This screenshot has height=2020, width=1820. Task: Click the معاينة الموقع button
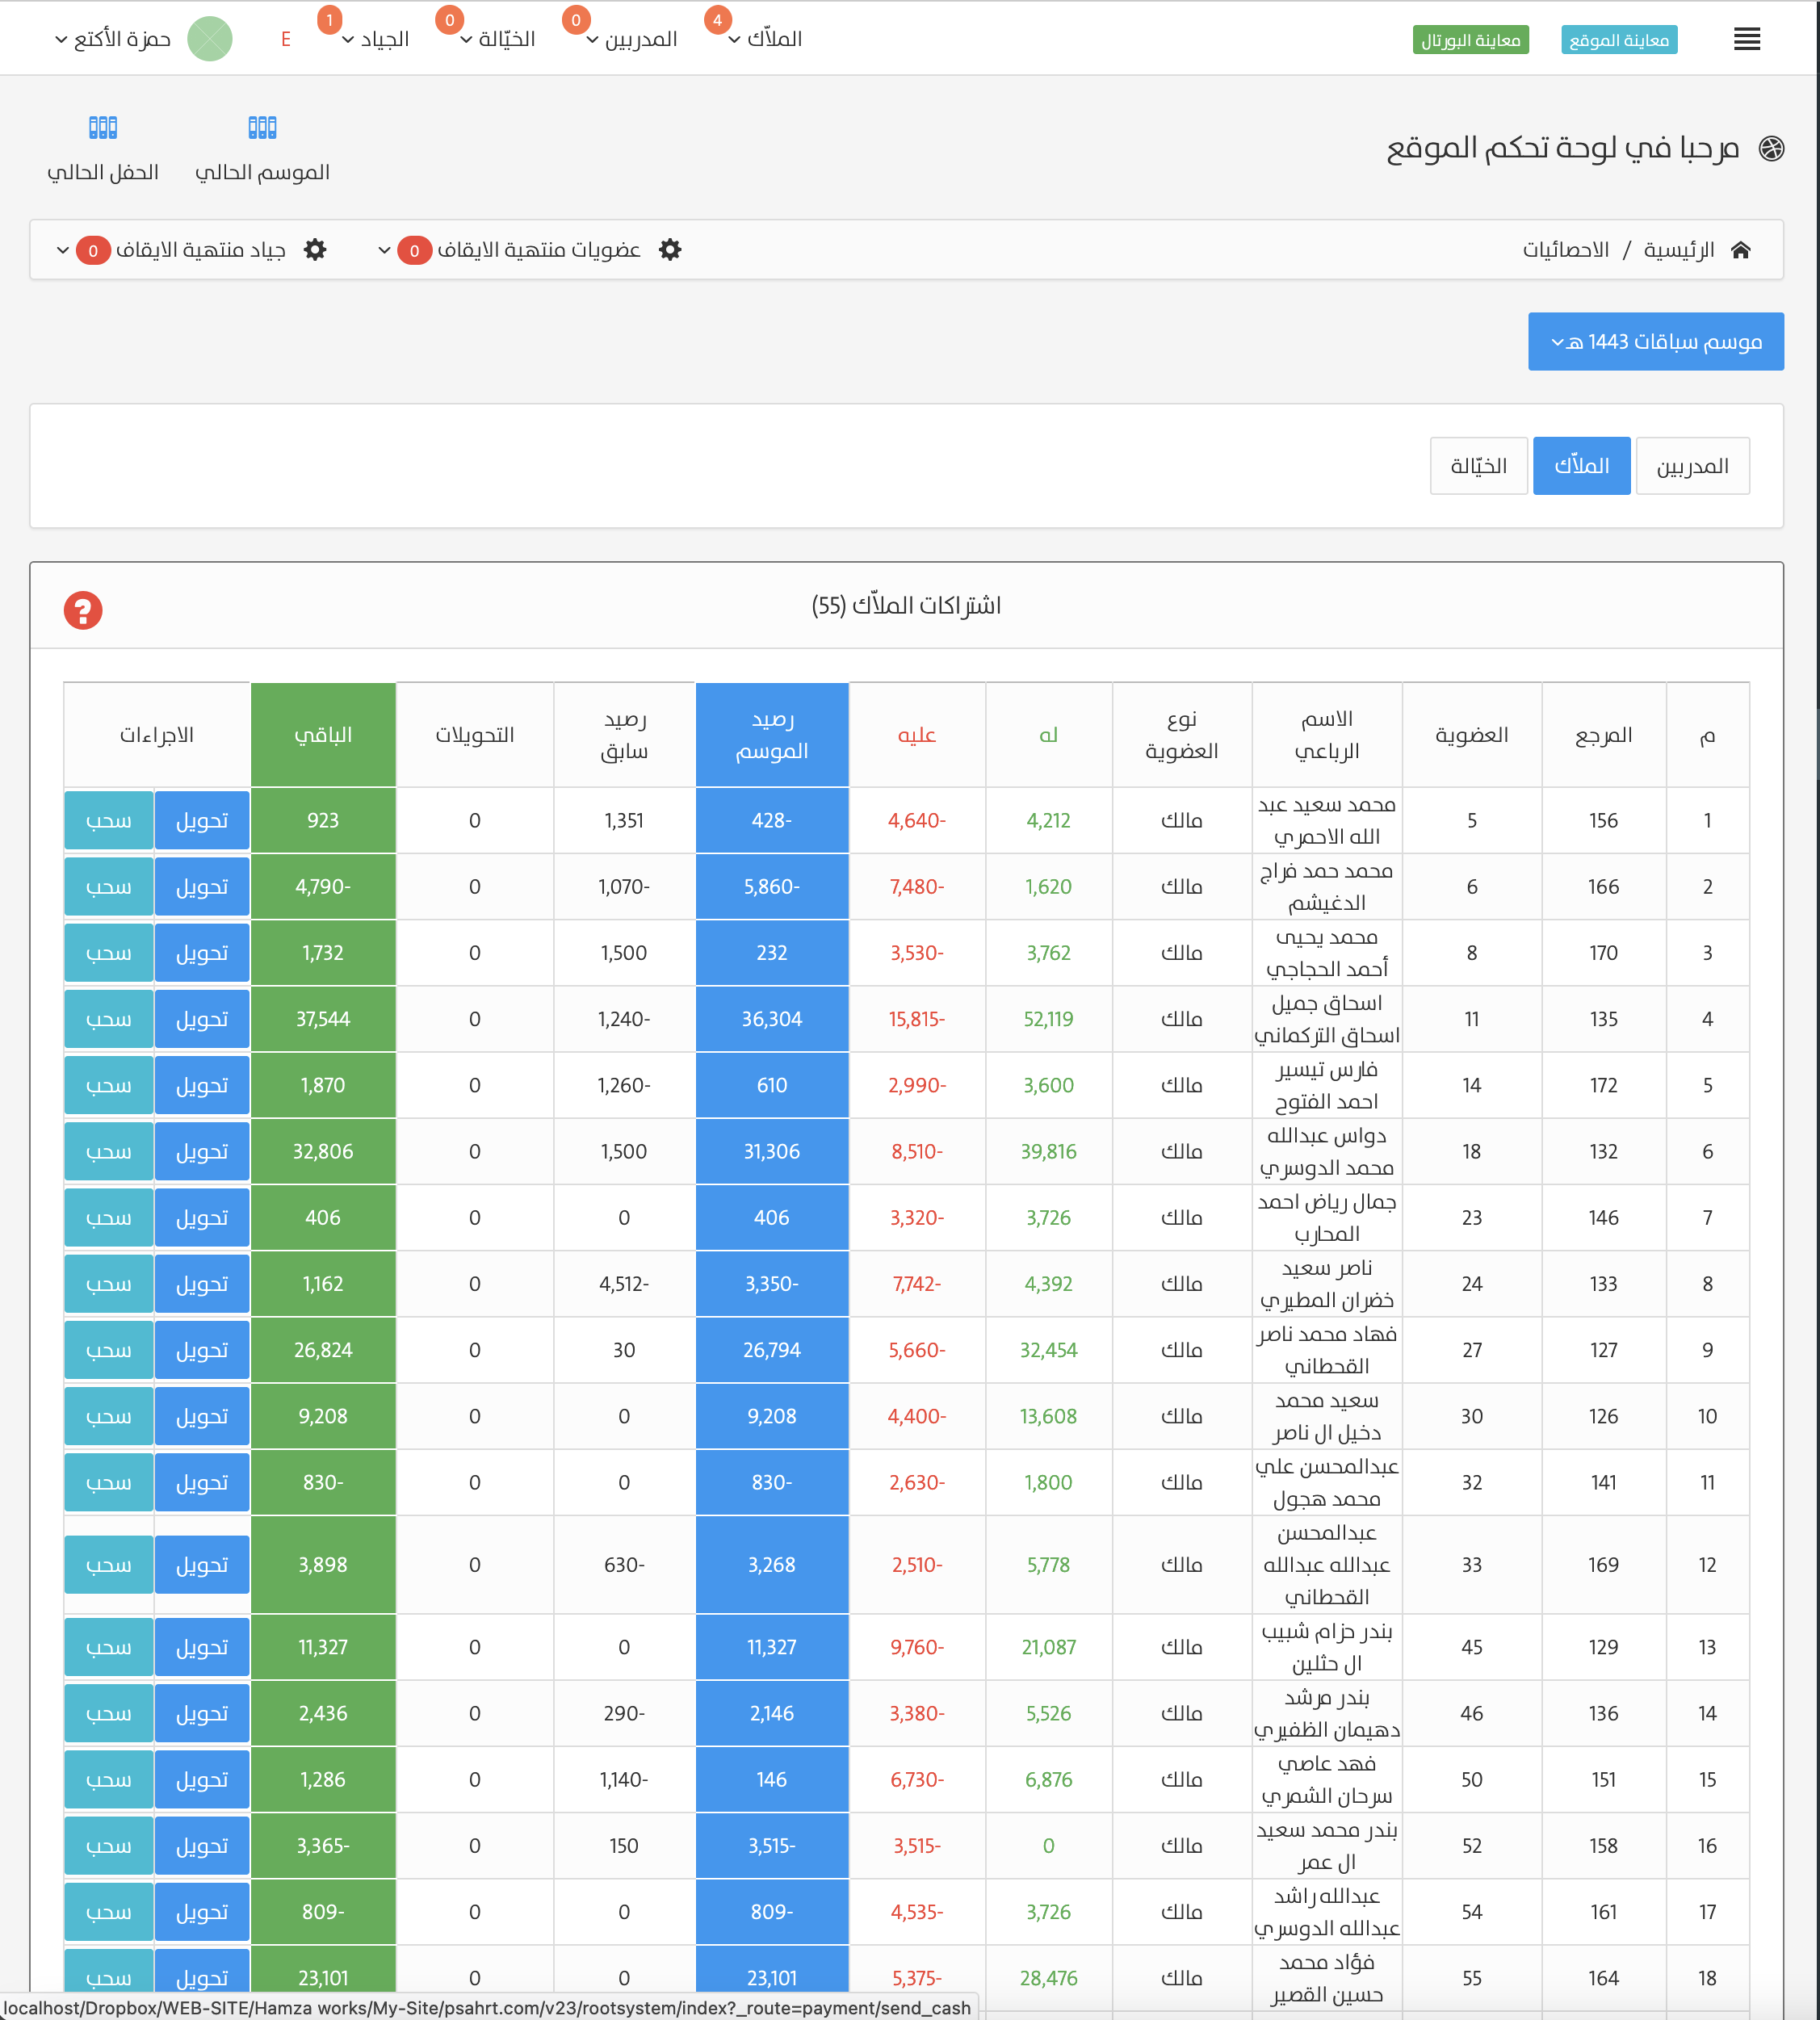click(x=1618, y=40)
